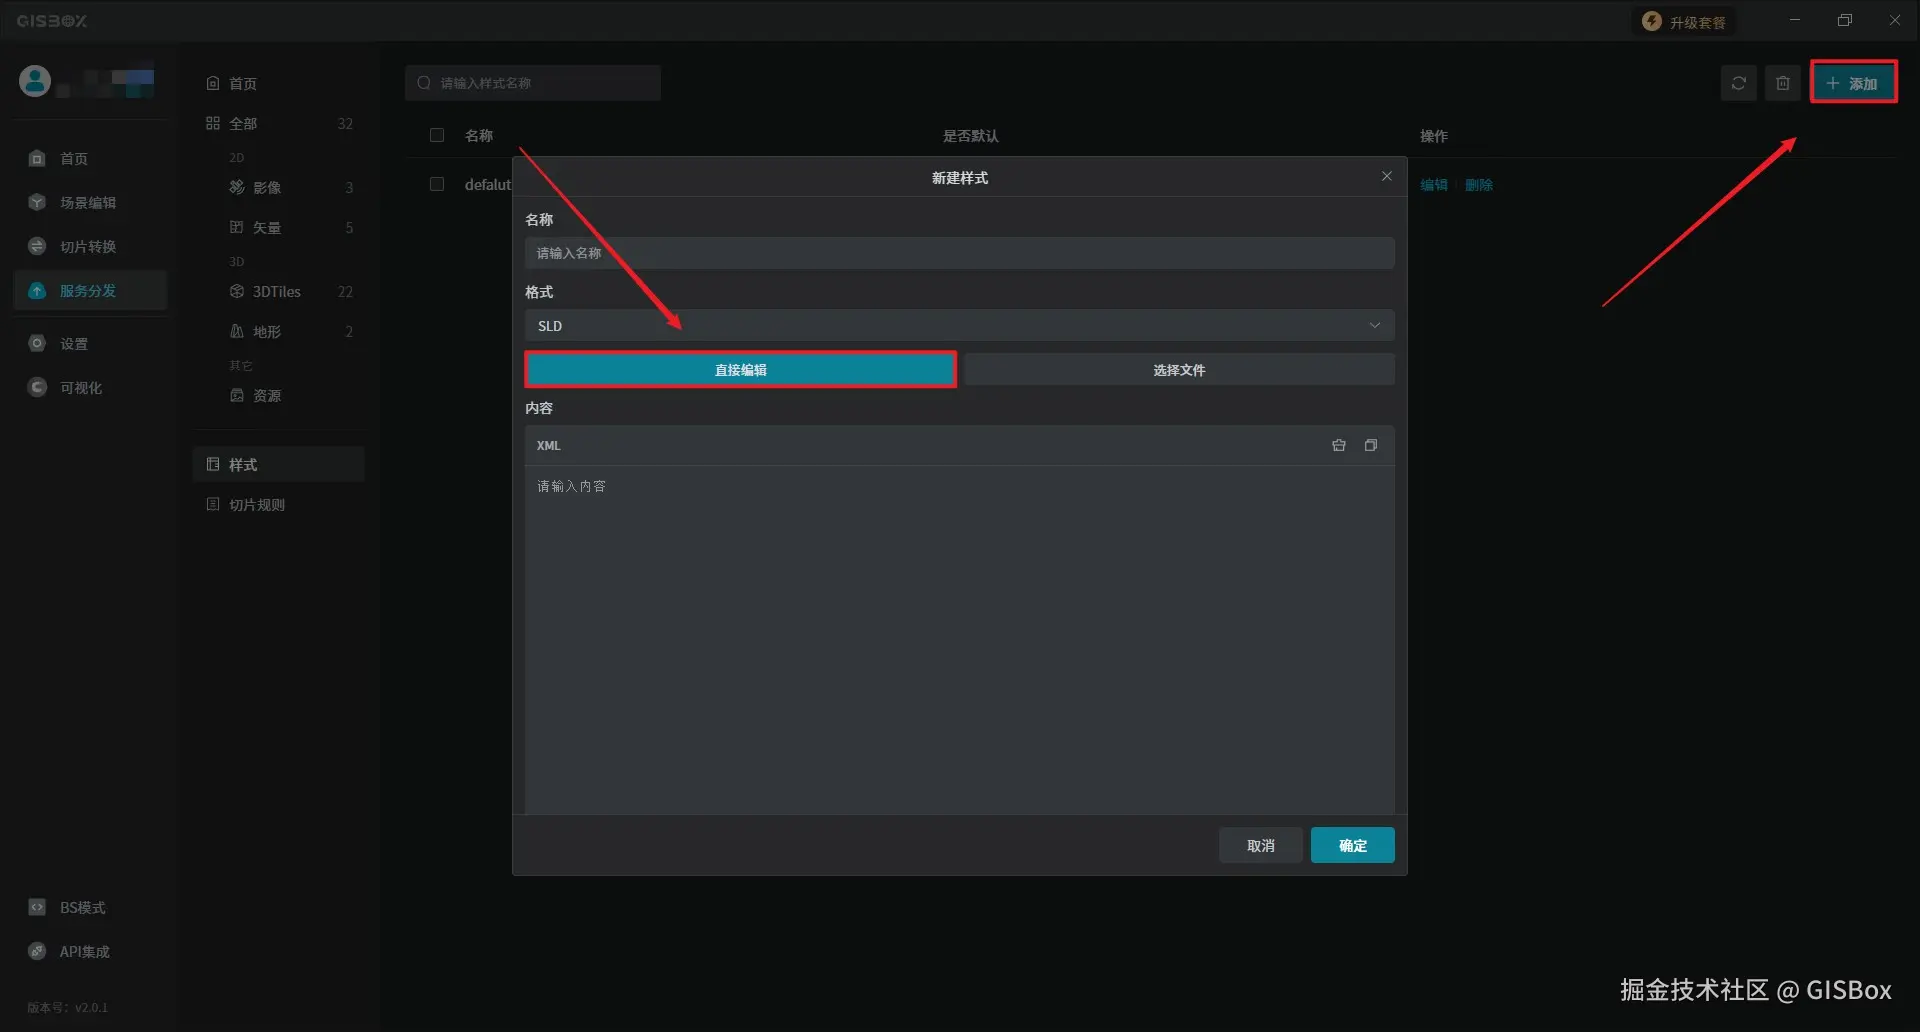Check the defalut row checkbox
This screenshot has height=1032, width=1920.
(x=437, y=184)
